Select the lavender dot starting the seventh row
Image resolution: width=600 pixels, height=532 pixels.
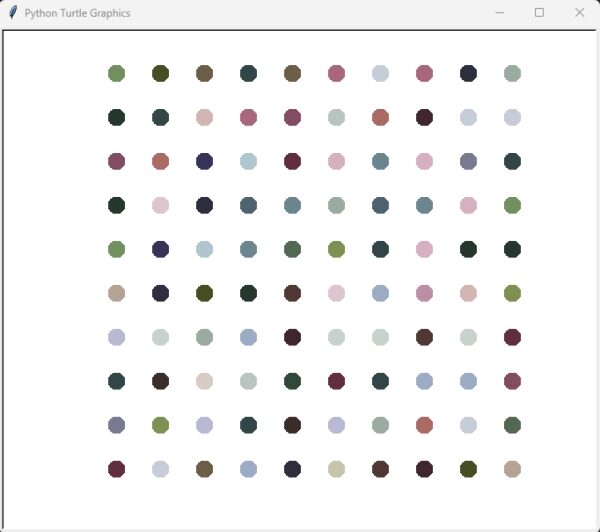116,337
